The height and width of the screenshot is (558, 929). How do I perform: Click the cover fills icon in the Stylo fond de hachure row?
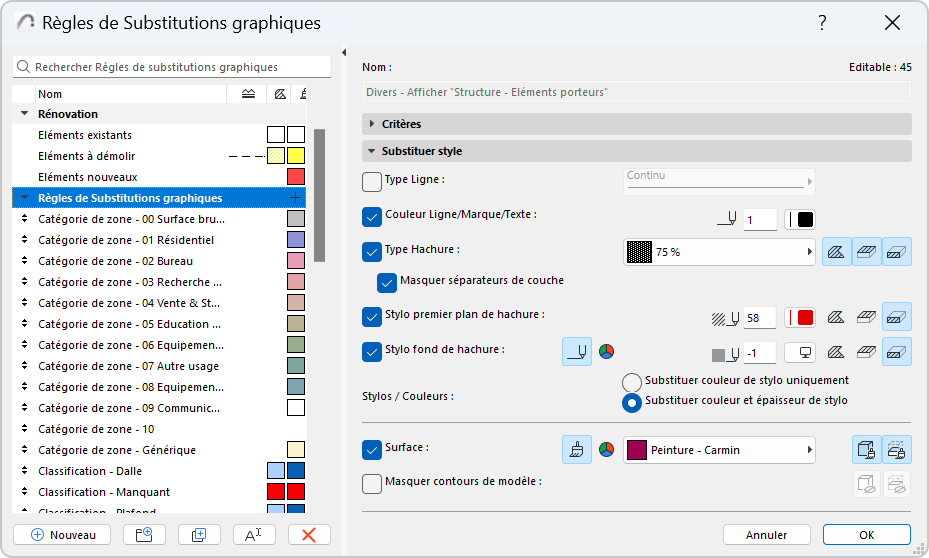pos(866,353)
